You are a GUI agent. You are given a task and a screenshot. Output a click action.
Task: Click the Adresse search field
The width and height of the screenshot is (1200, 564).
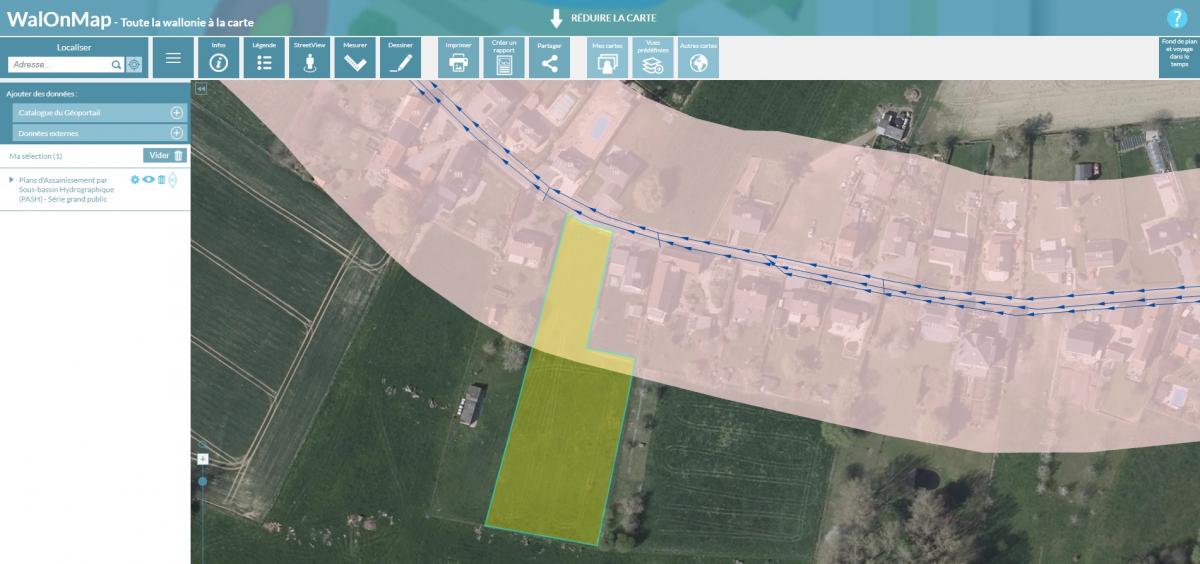[x=60, y=65]
